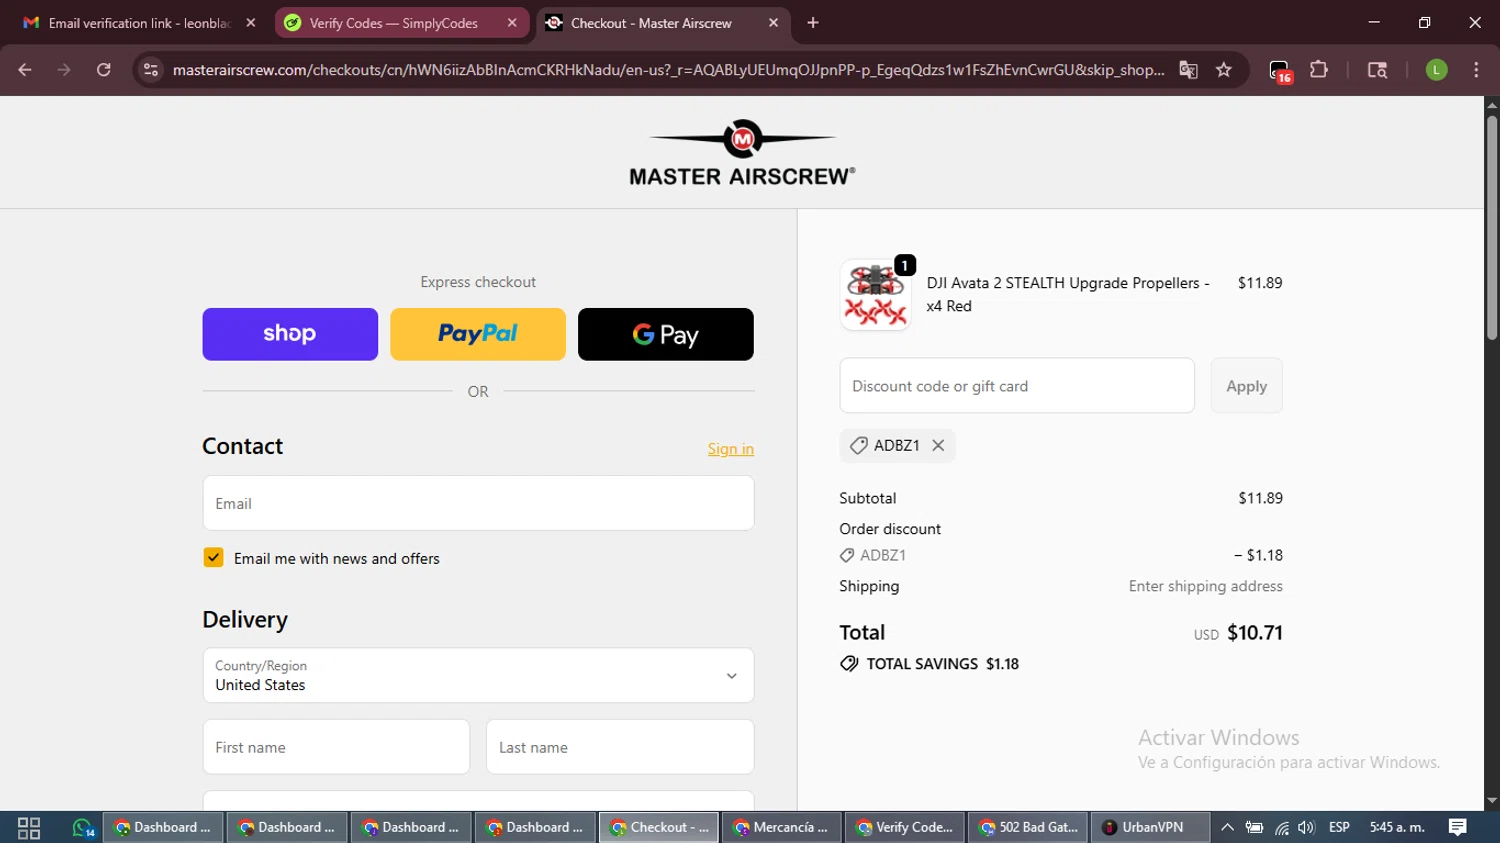The width and height of the screenshot is (1500, 843).
Task: Pay with Google Pay button
Action: (666, 334)
